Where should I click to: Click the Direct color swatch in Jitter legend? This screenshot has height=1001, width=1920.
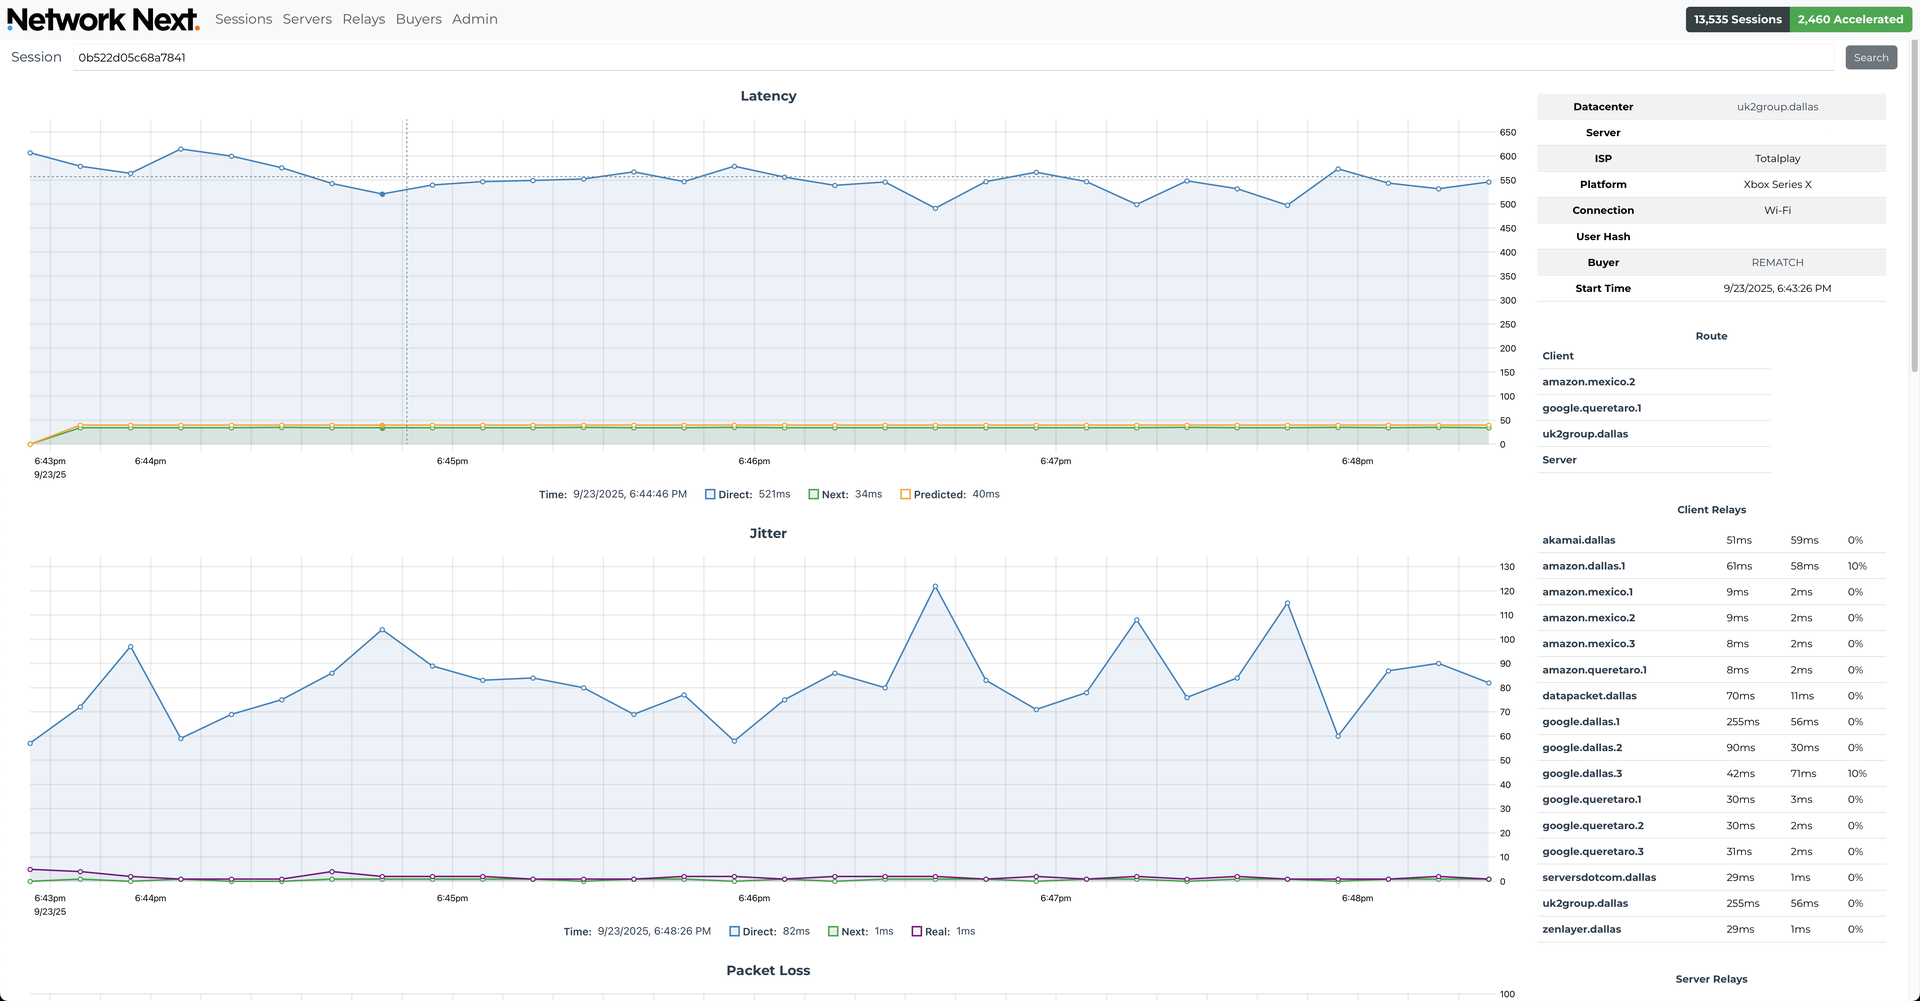click(733, 931)
